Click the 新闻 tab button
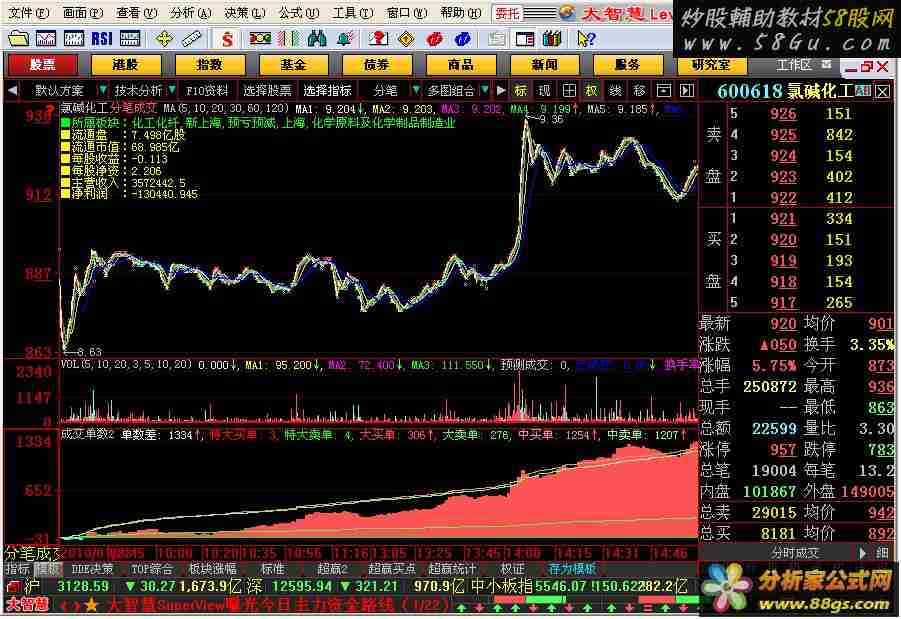This screenshot has width=901, height=619. click(x=544, y=64)
